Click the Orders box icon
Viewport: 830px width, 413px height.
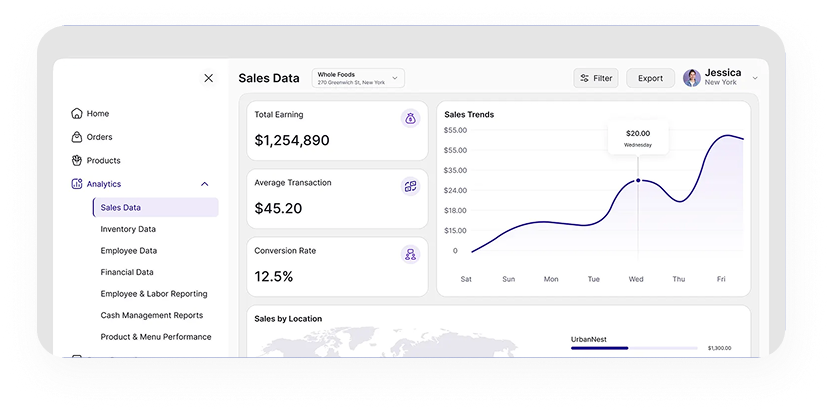click(x=76, y=137)
